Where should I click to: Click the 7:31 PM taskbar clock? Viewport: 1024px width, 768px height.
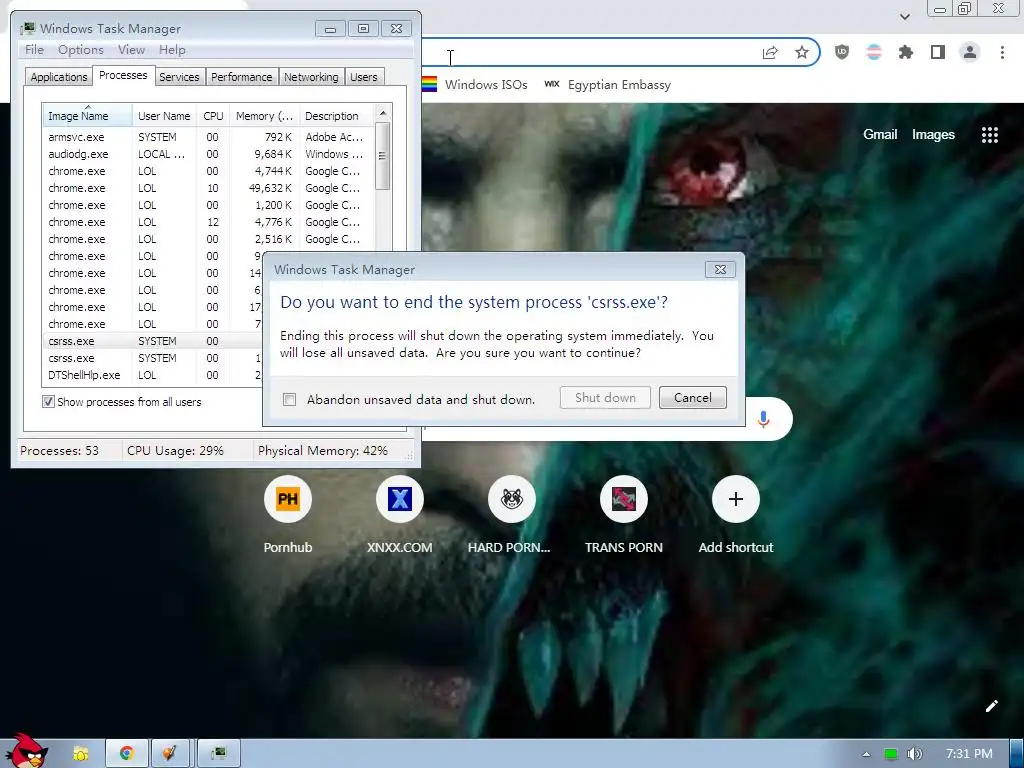pos(969,754)
